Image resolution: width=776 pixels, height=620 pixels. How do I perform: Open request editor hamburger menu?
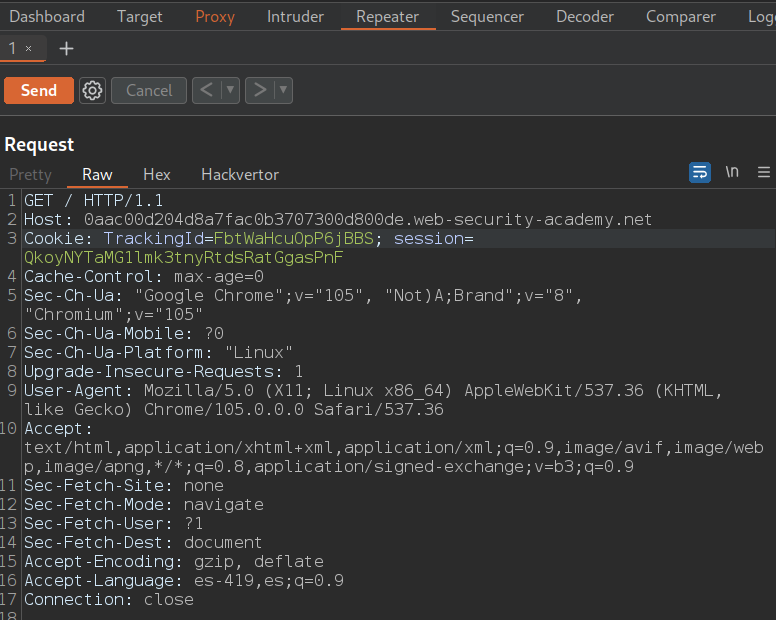coord(764,172)
